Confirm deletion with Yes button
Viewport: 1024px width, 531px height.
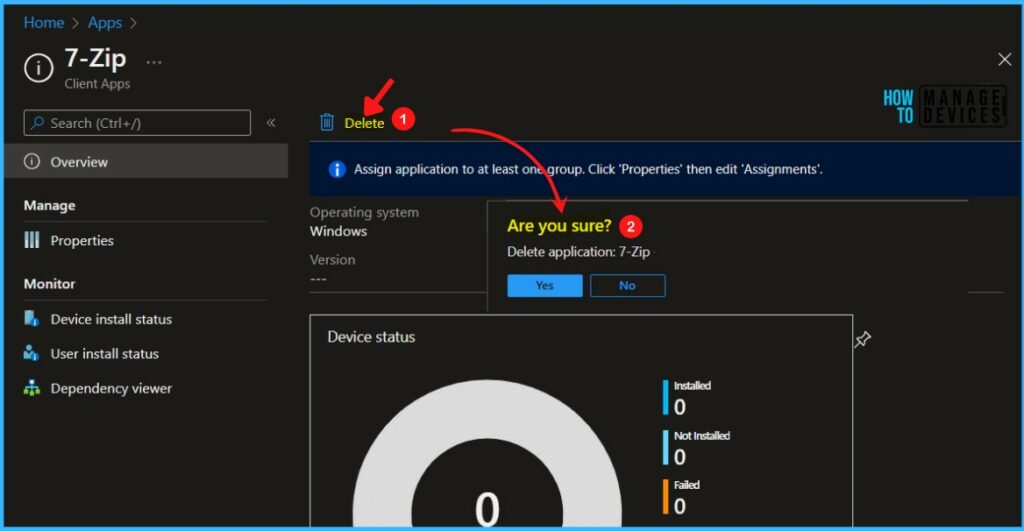point(545,285)
